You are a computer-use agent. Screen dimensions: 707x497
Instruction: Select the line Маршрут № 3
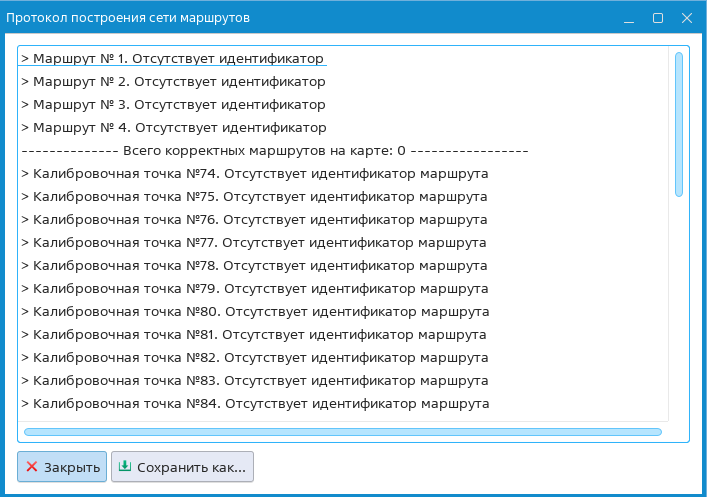click(174, 104)
